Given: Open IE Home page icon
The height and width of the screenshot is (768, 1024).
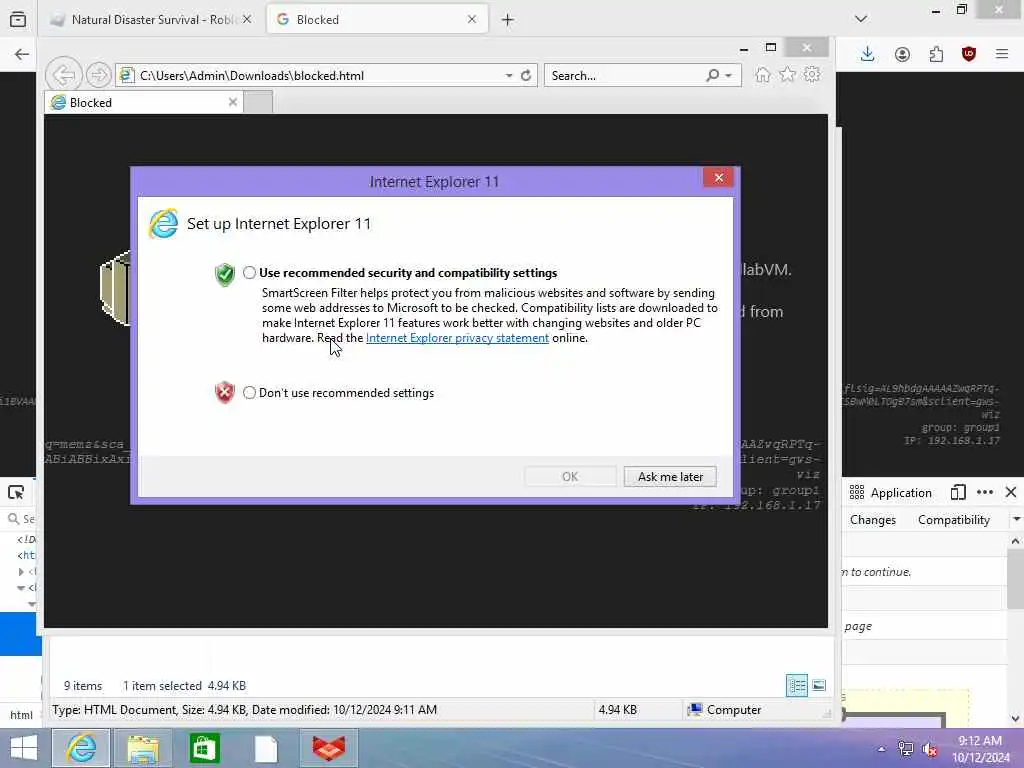Looking at the screenshot, I should (762, 74).
